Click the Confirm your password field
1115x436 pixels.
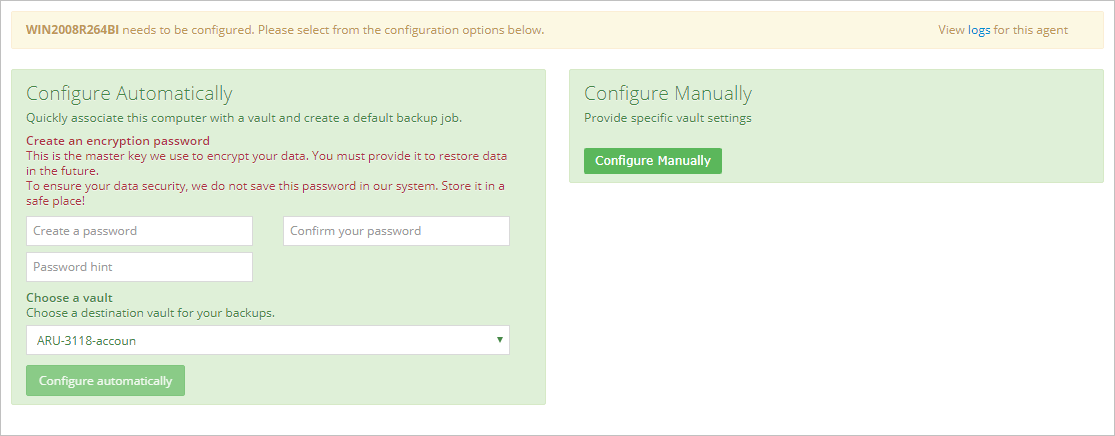[x=396, y=231]
